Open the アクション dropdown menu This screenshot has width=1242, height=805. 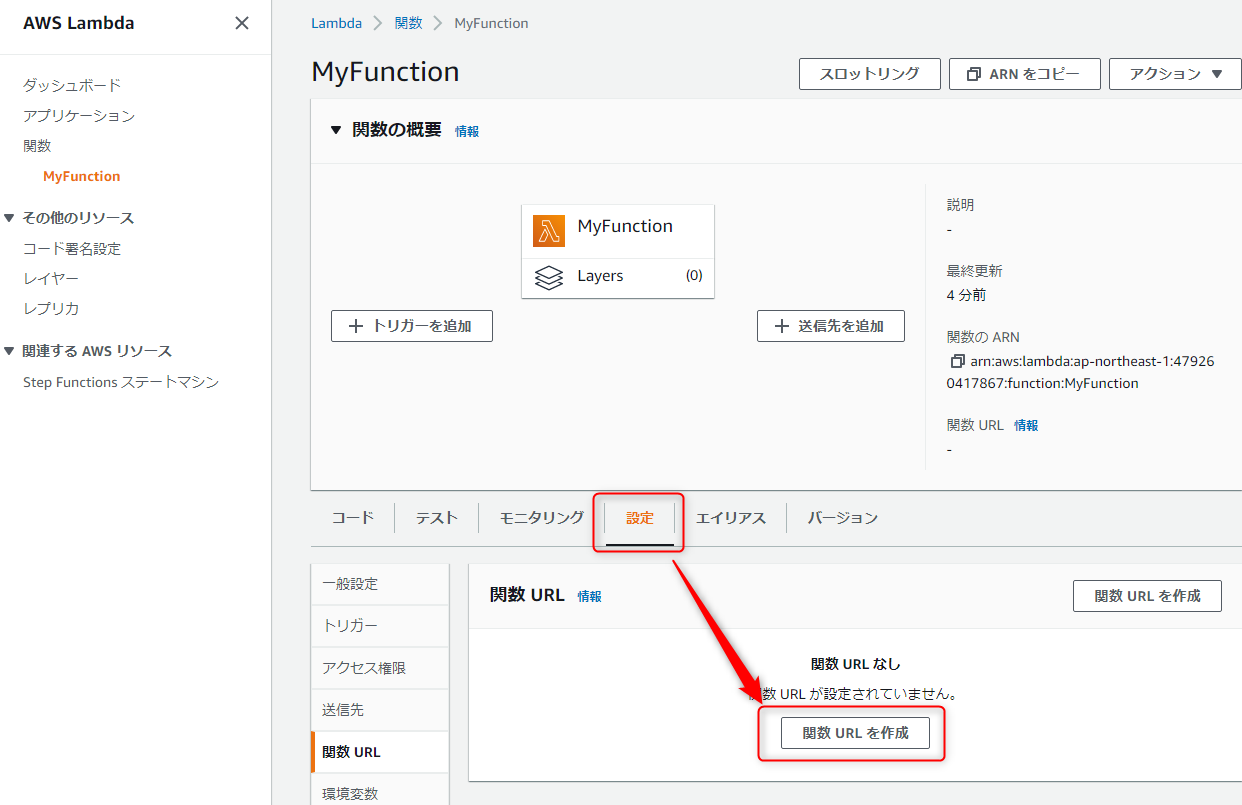click(1175, 74)
